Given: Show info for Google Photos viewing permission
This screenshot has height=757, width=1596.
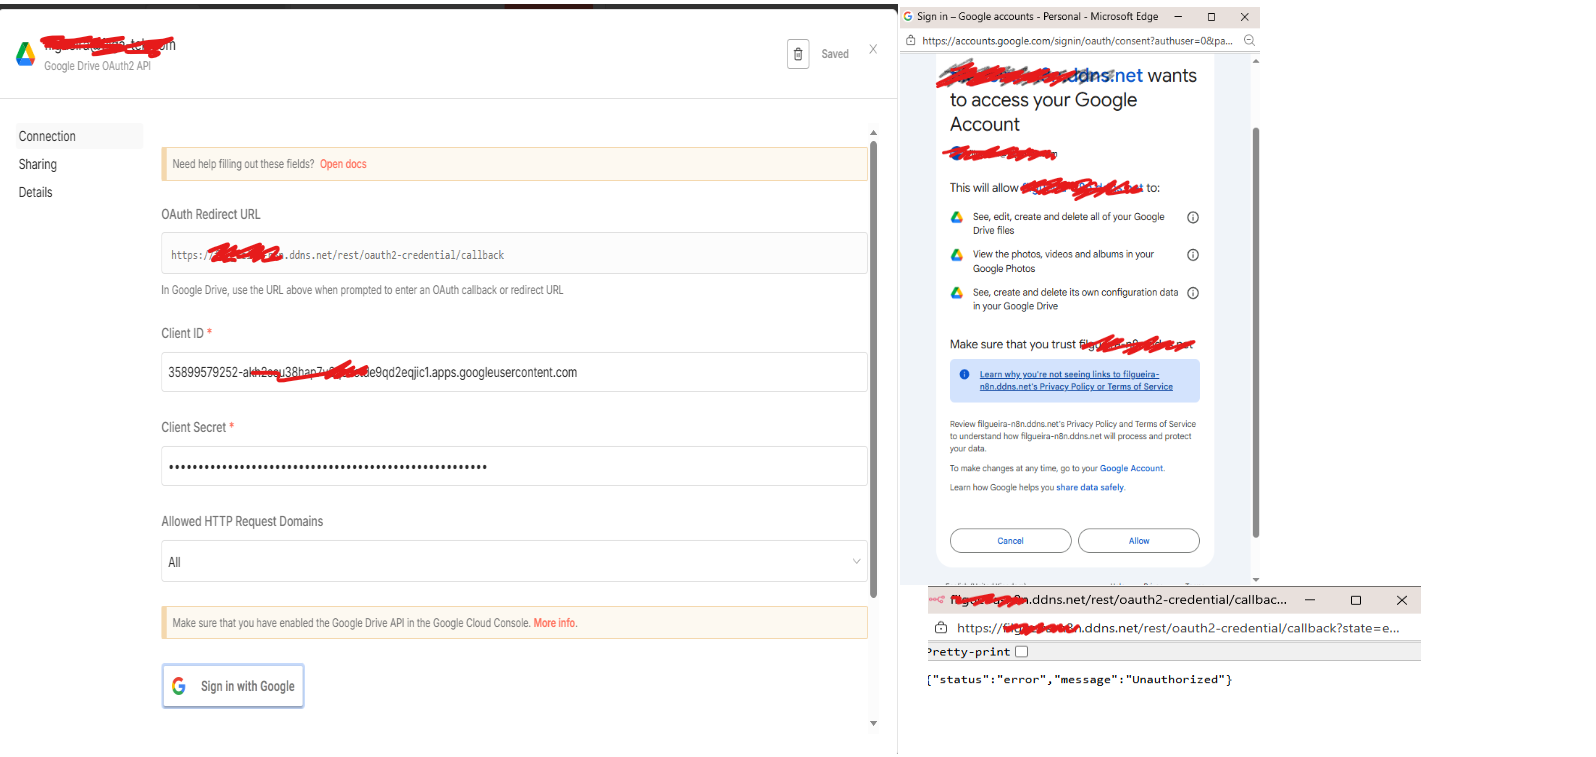Looking at the screenshot, I should coord(1193,255).
